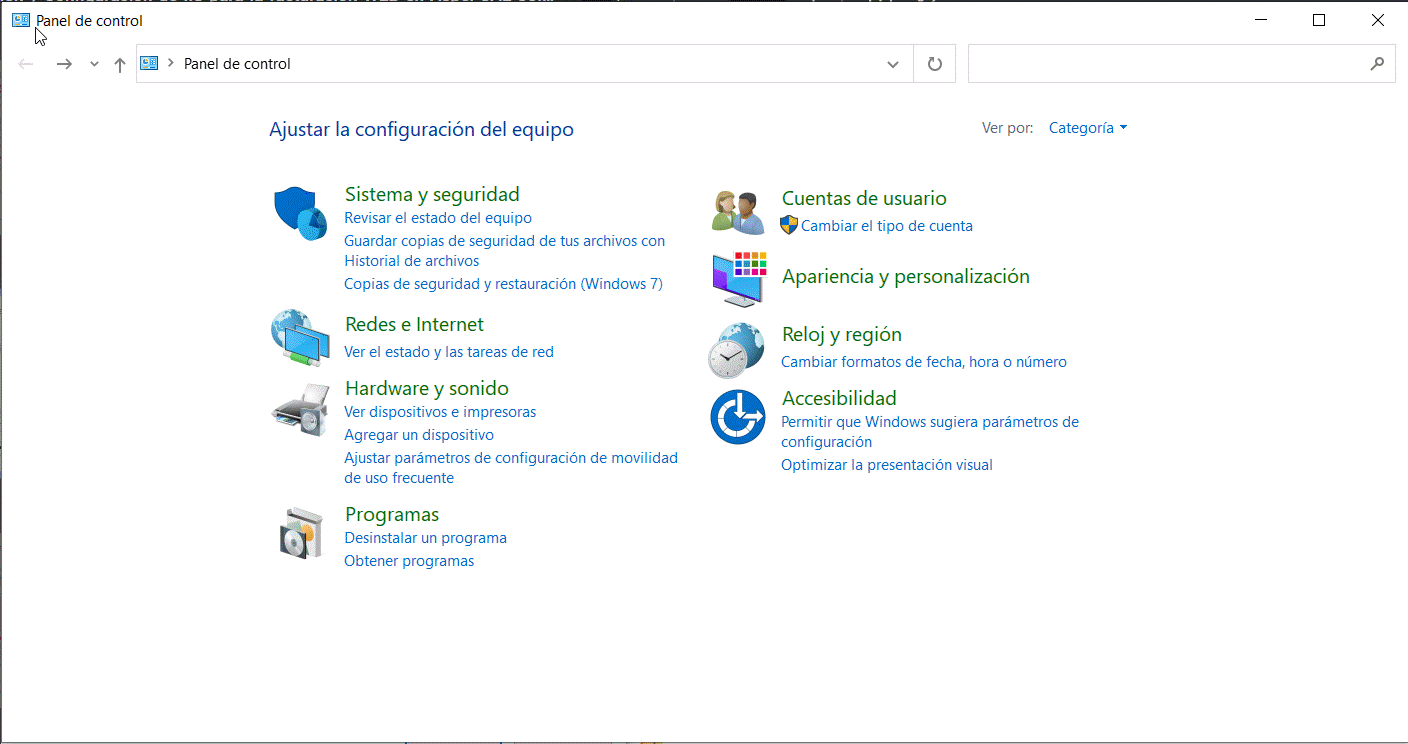The width and height of the screenshot is (1408, 744).
Task: Click the Cuentas de usuario people icon
Action: 738,212
